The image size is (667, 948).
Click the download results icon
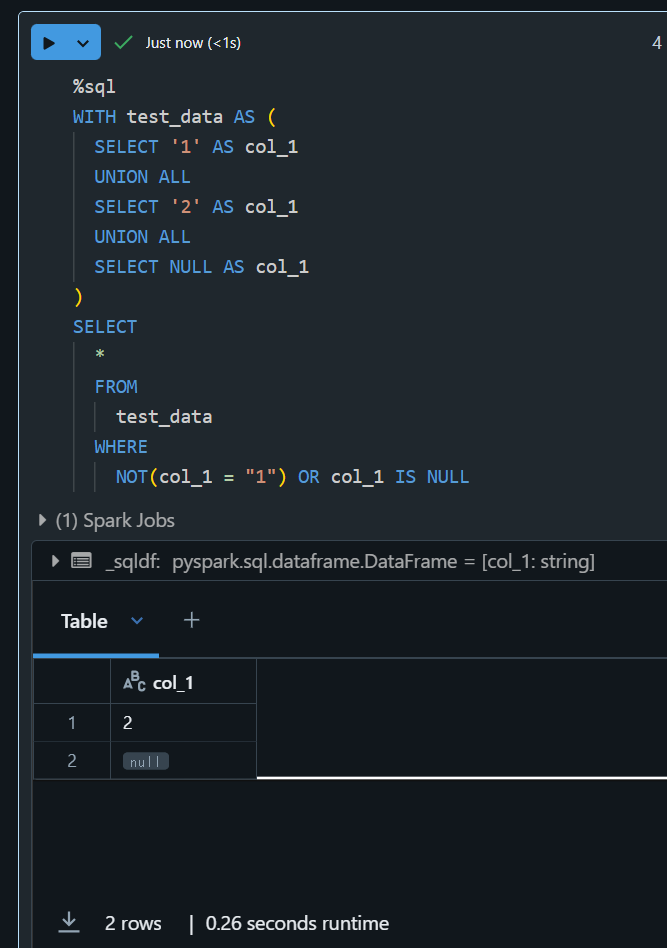(x=68, y=922)
